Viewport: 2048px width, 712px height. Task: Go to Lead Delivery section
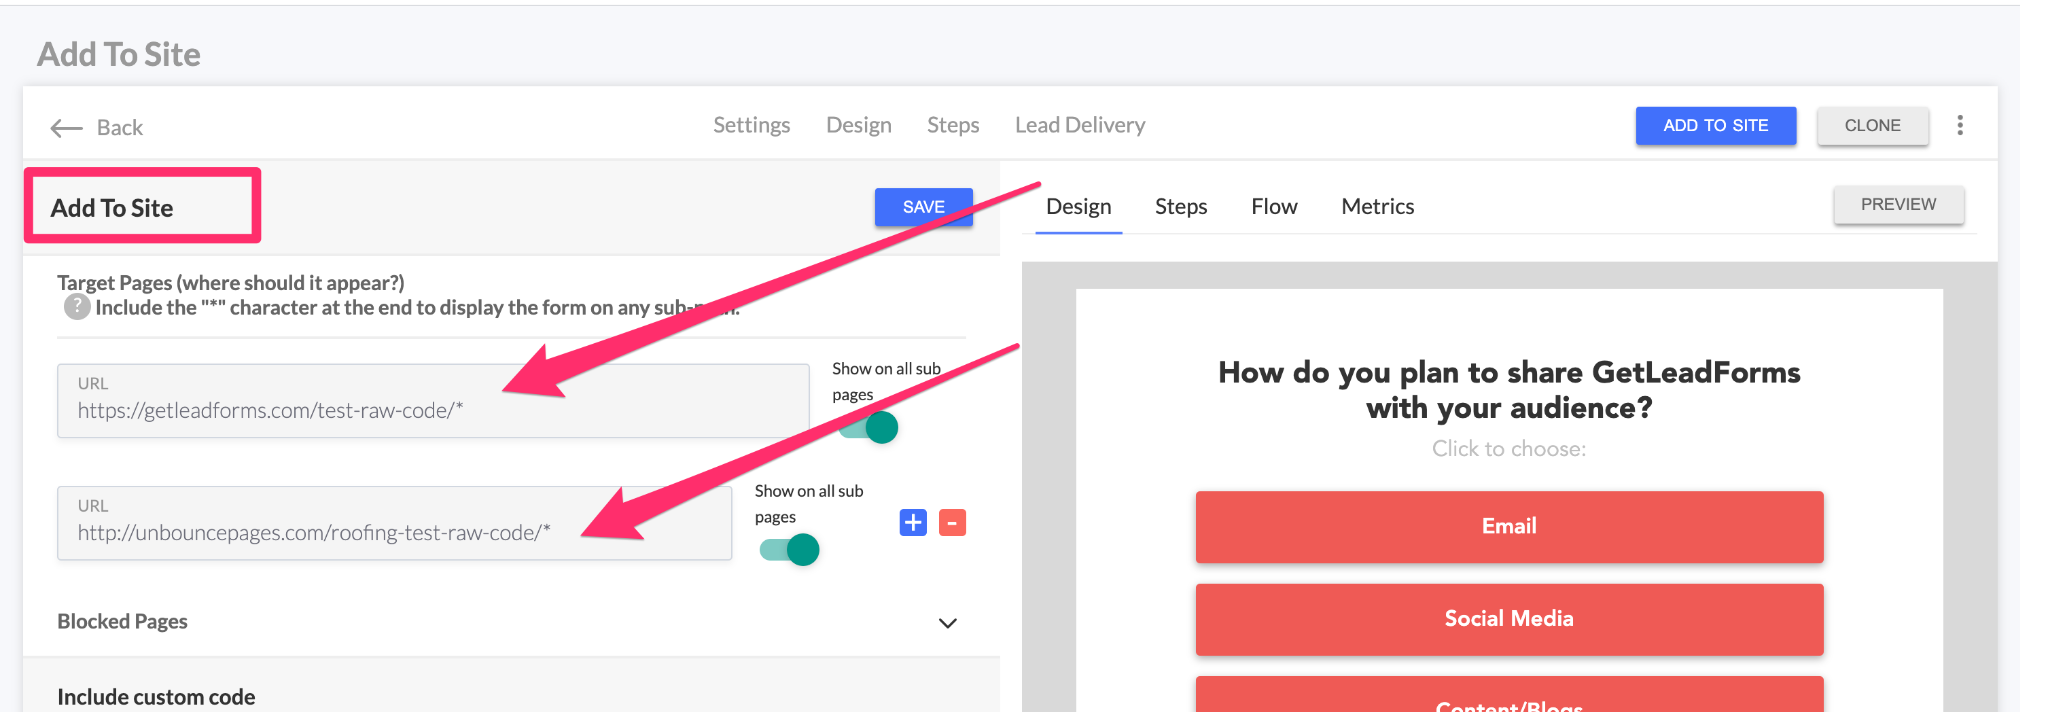(x=1079, y=125)
